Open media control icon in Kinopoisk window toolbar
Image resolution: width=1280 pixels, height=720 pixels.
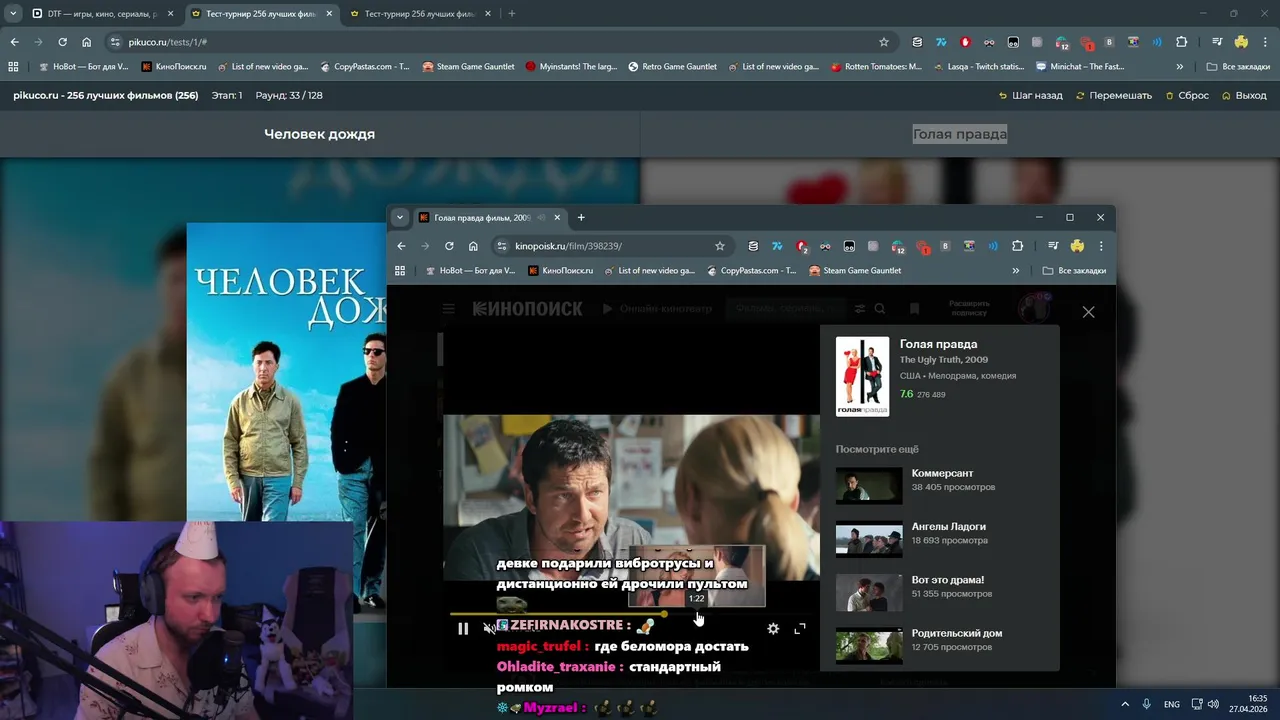click(x=1053, y=246)
